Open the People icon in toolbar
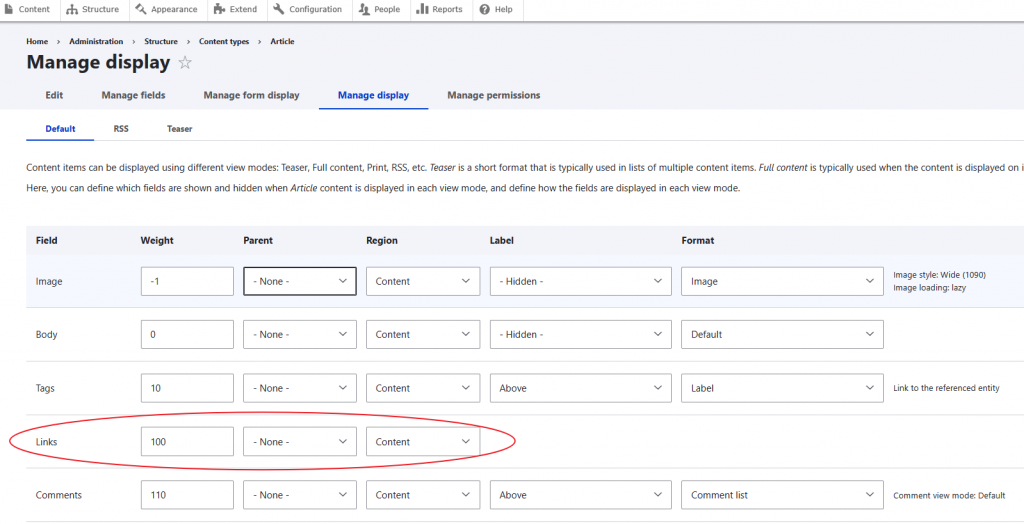Image resolution: width=1024 pixels, height=524 pixels. 364,9
